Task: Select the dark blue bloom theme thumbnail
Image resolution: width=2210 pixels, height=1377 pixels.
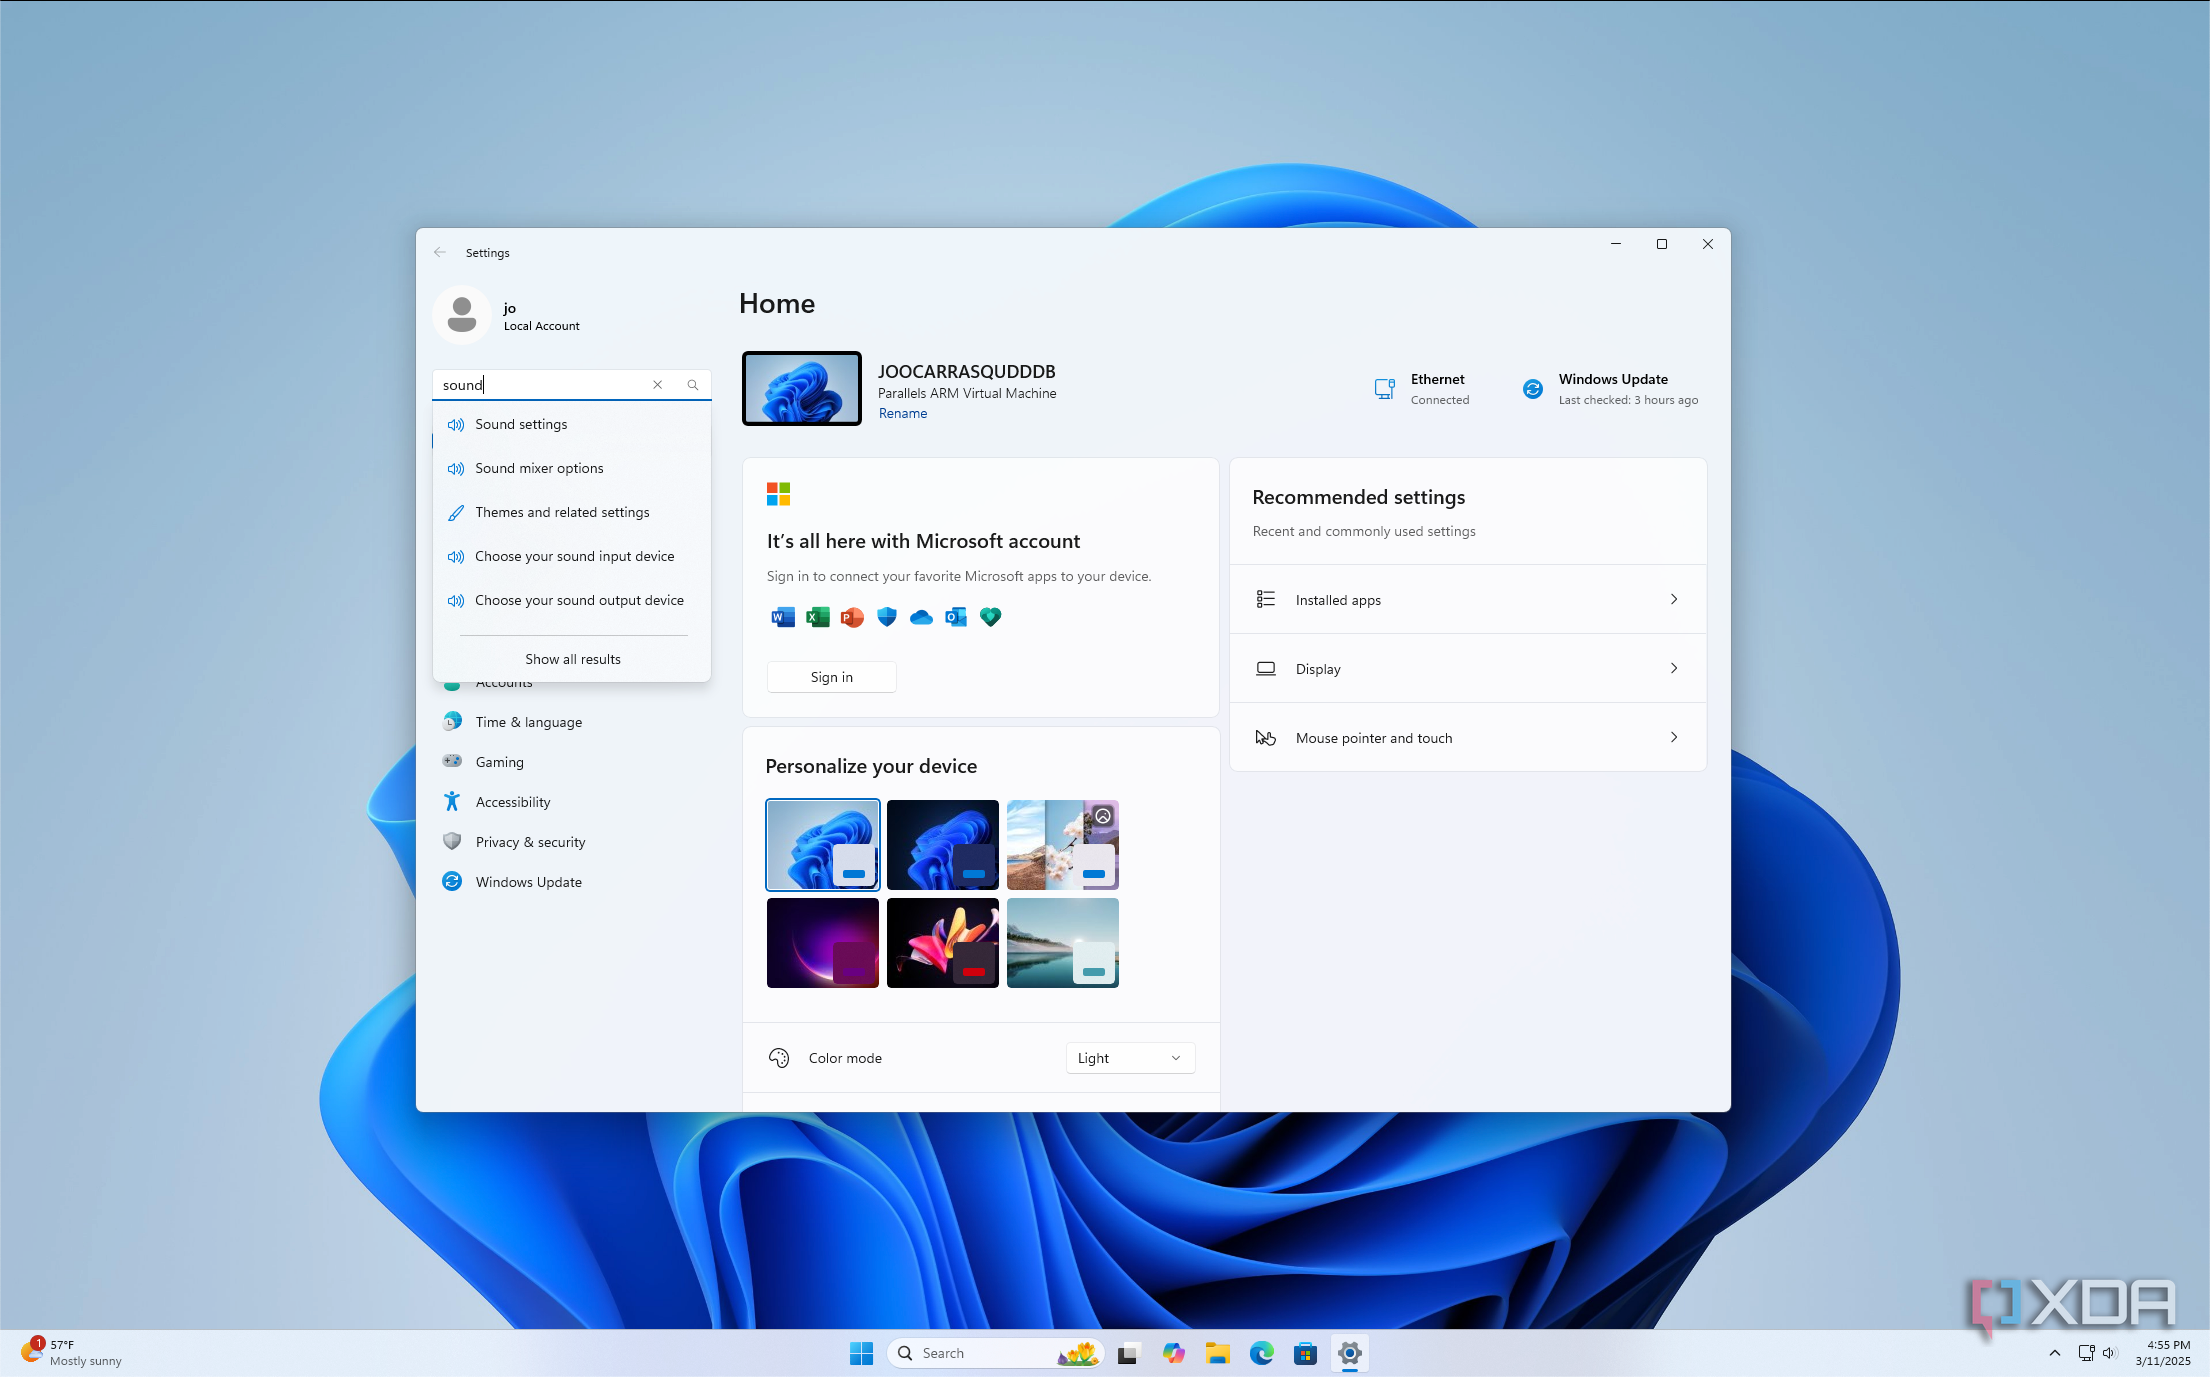Action: [942, 845]
